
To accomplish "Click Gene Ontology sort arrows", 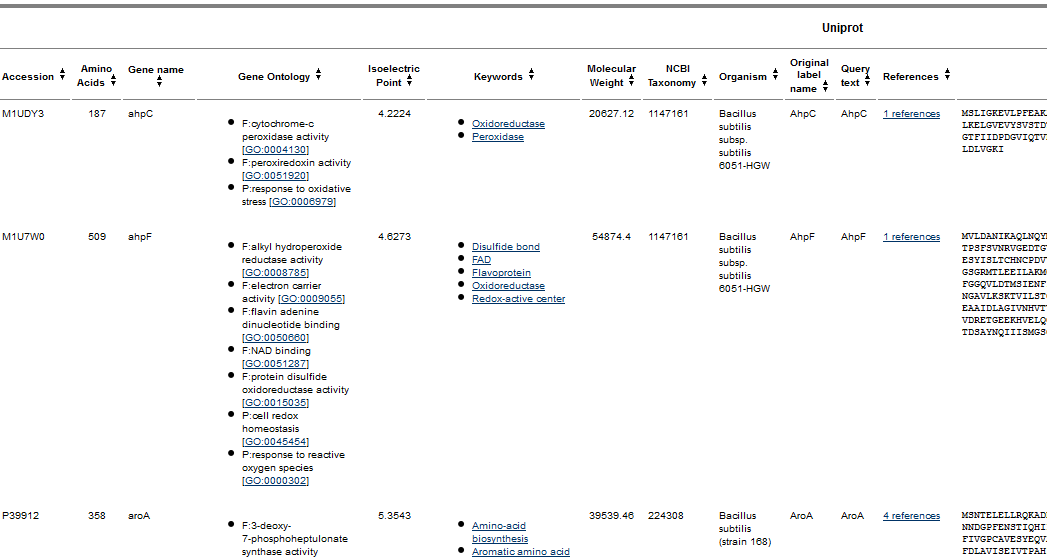I will (x=318, y=77).
